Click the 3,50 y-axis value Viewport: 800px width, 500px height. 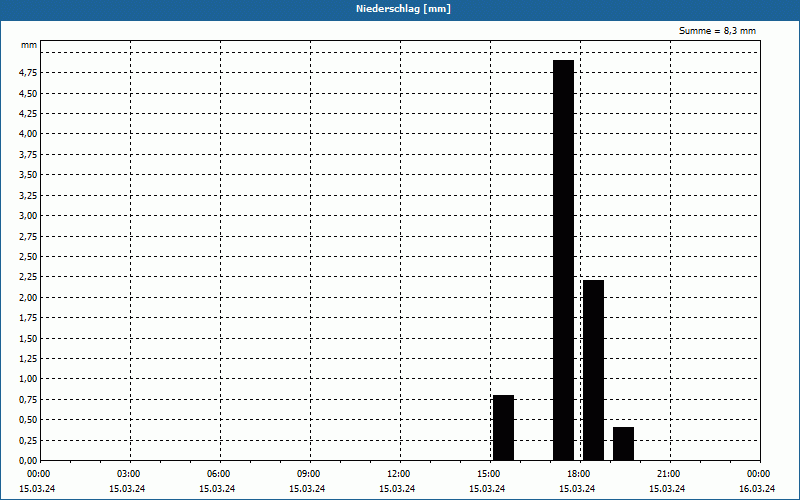28,175
